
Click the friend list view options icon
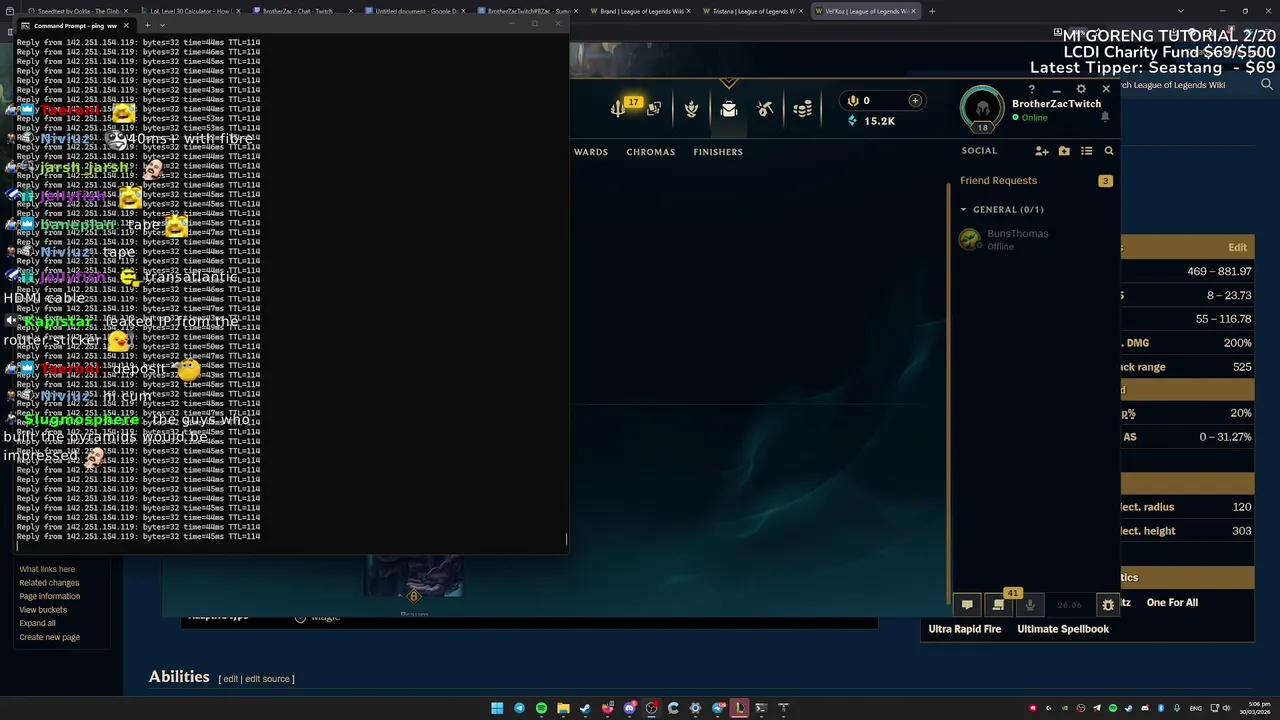1086,151
